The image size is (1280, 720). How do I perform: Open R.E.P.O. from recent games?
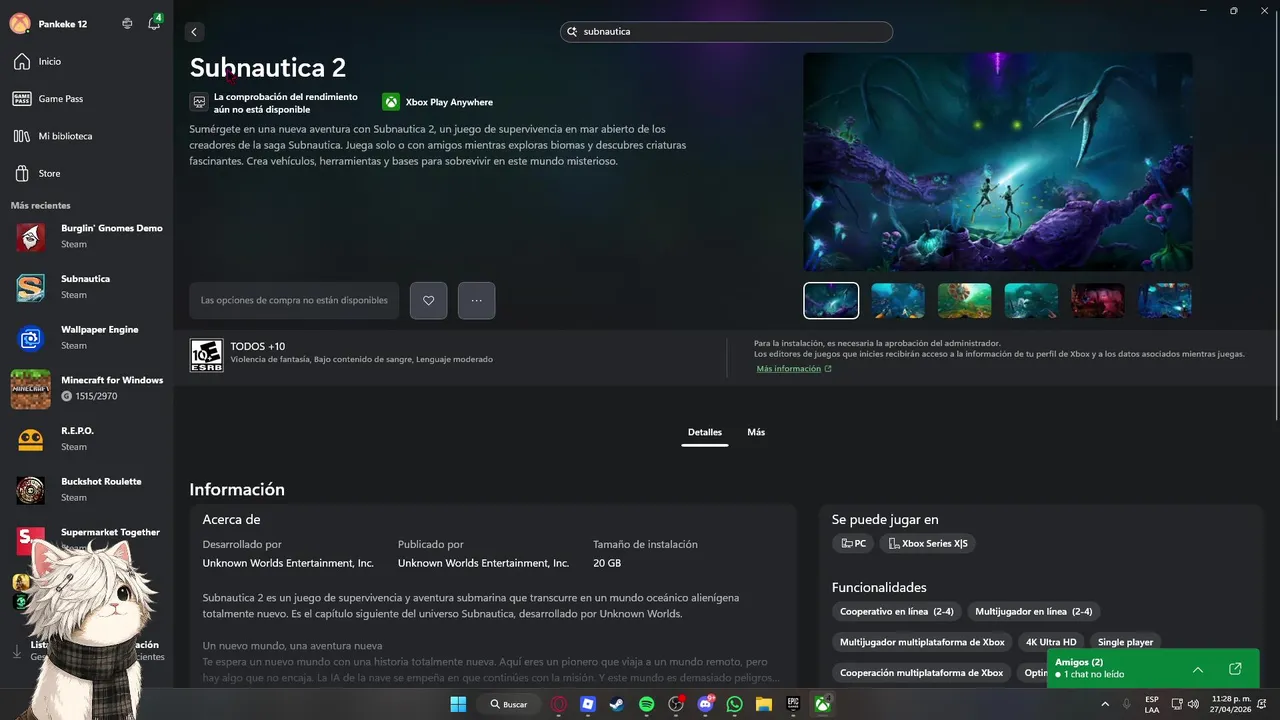pyautogui.click(x=87, y=439)
